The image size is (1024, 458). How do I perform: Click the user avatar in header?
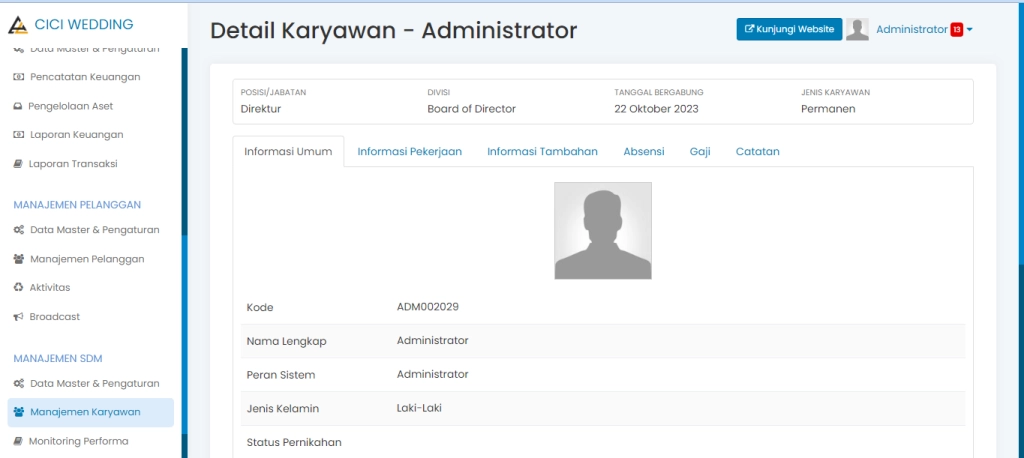(x=857, y=30)
